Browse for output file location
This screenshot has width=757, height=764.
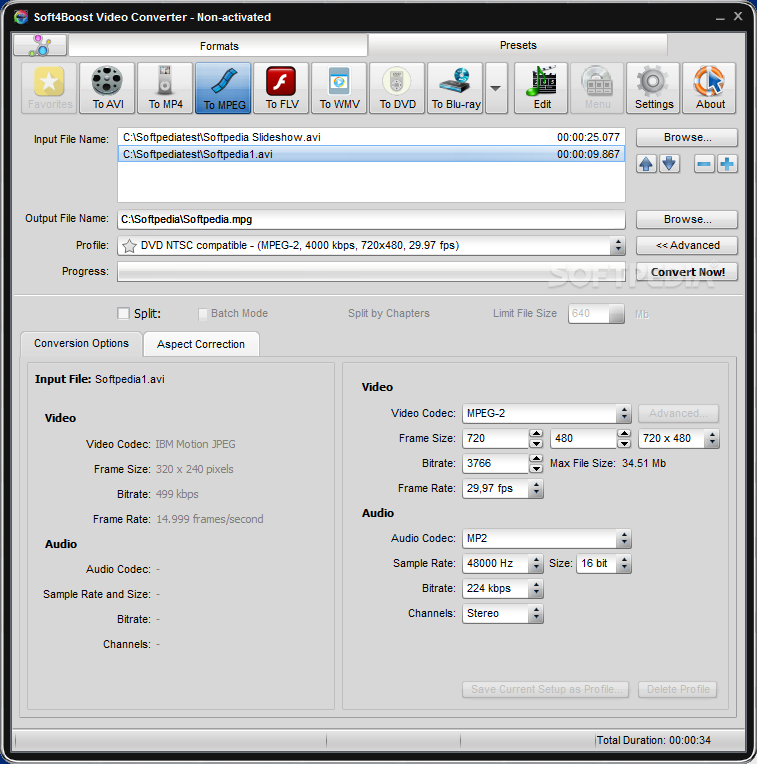pyautogui.click(x=686, y=219)
